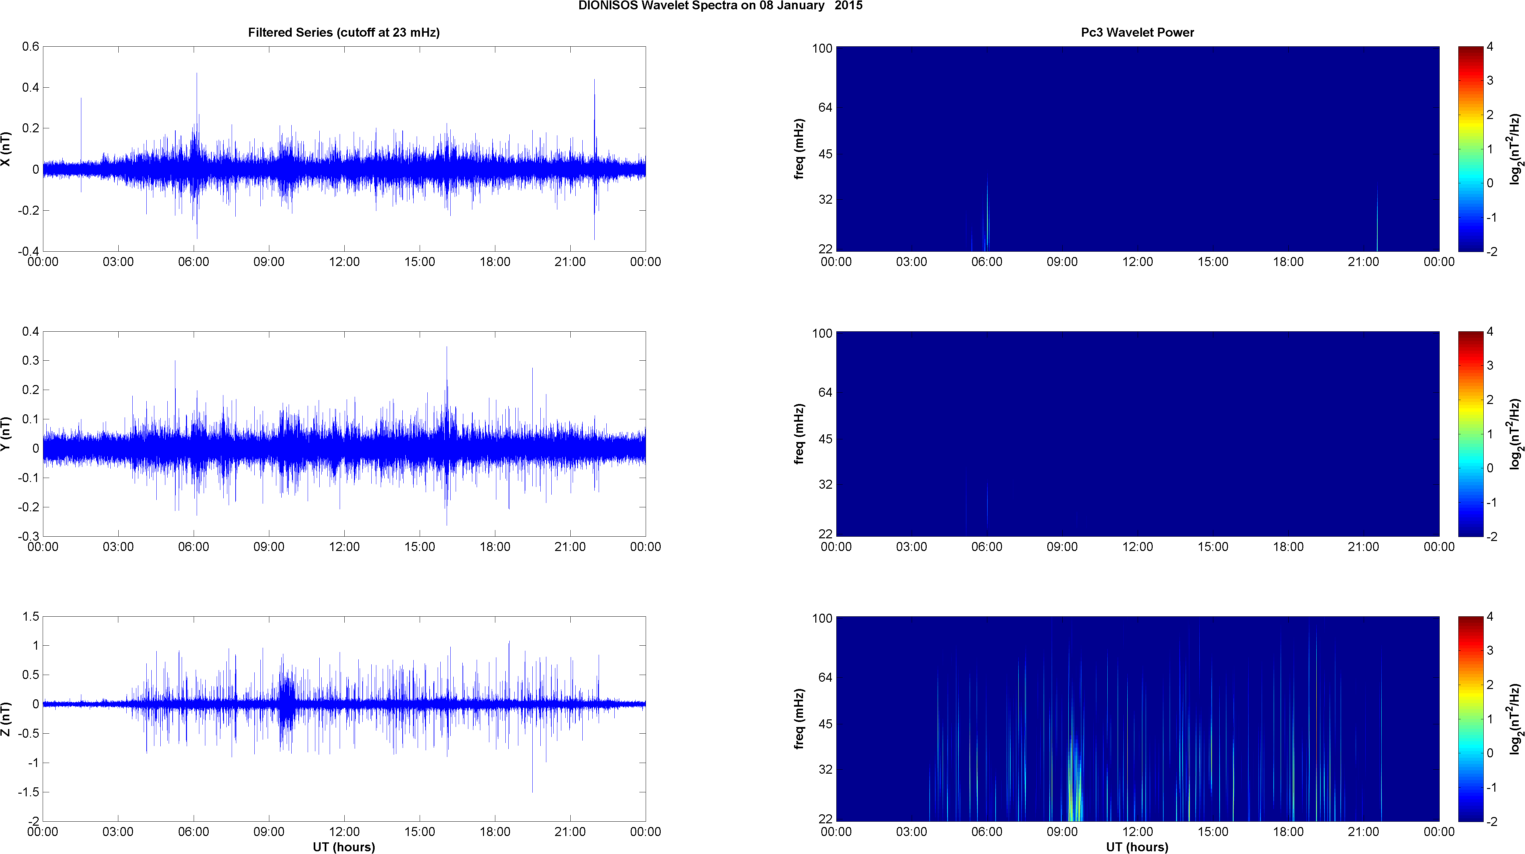Click "UT (hours)" label under the Z time series
The width and height of the screenshot is (1525, 854).
click(x=344, y=847)
